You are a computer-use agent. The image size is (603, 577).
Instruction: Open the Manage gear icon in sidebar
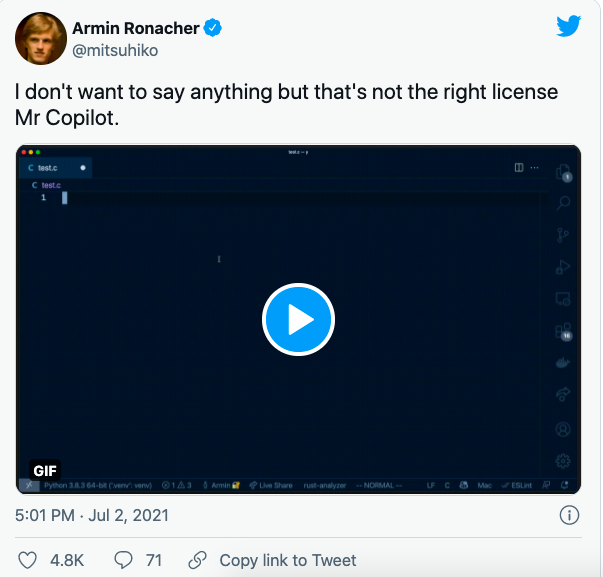pyautogui.click(x=562, y=461)
